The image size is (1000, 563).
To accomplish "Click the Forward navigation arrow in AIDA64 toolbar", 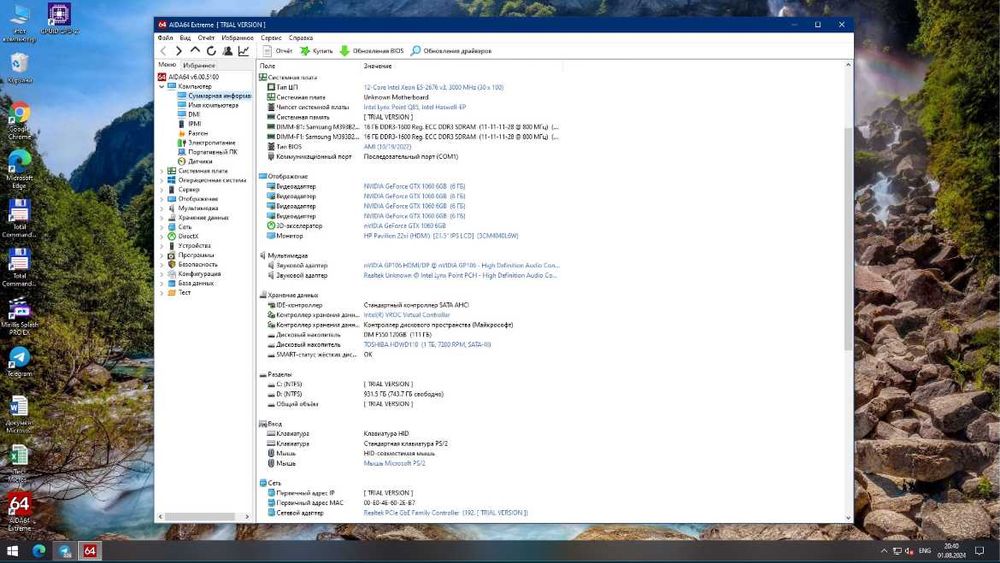I will pyautogui.click(x=179, y=51).
